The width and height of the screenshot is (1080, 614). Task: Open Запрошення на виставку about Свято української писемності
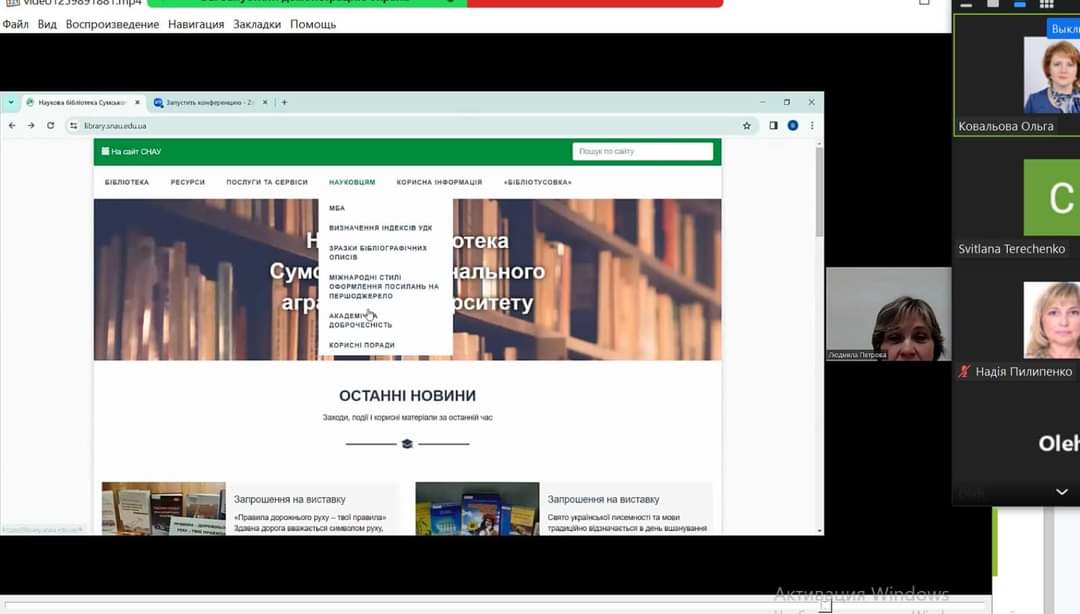[603, 499]
